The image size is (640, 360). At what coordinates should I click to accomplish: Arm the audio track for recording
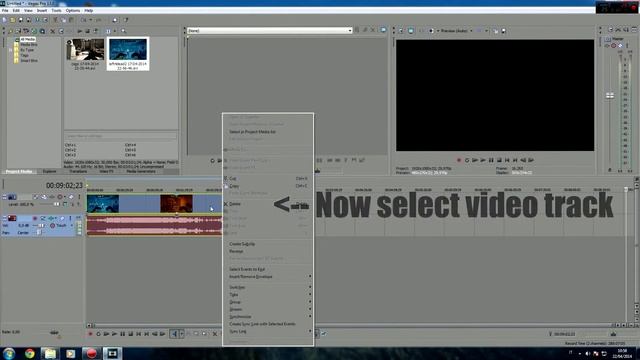coord(35,219)
